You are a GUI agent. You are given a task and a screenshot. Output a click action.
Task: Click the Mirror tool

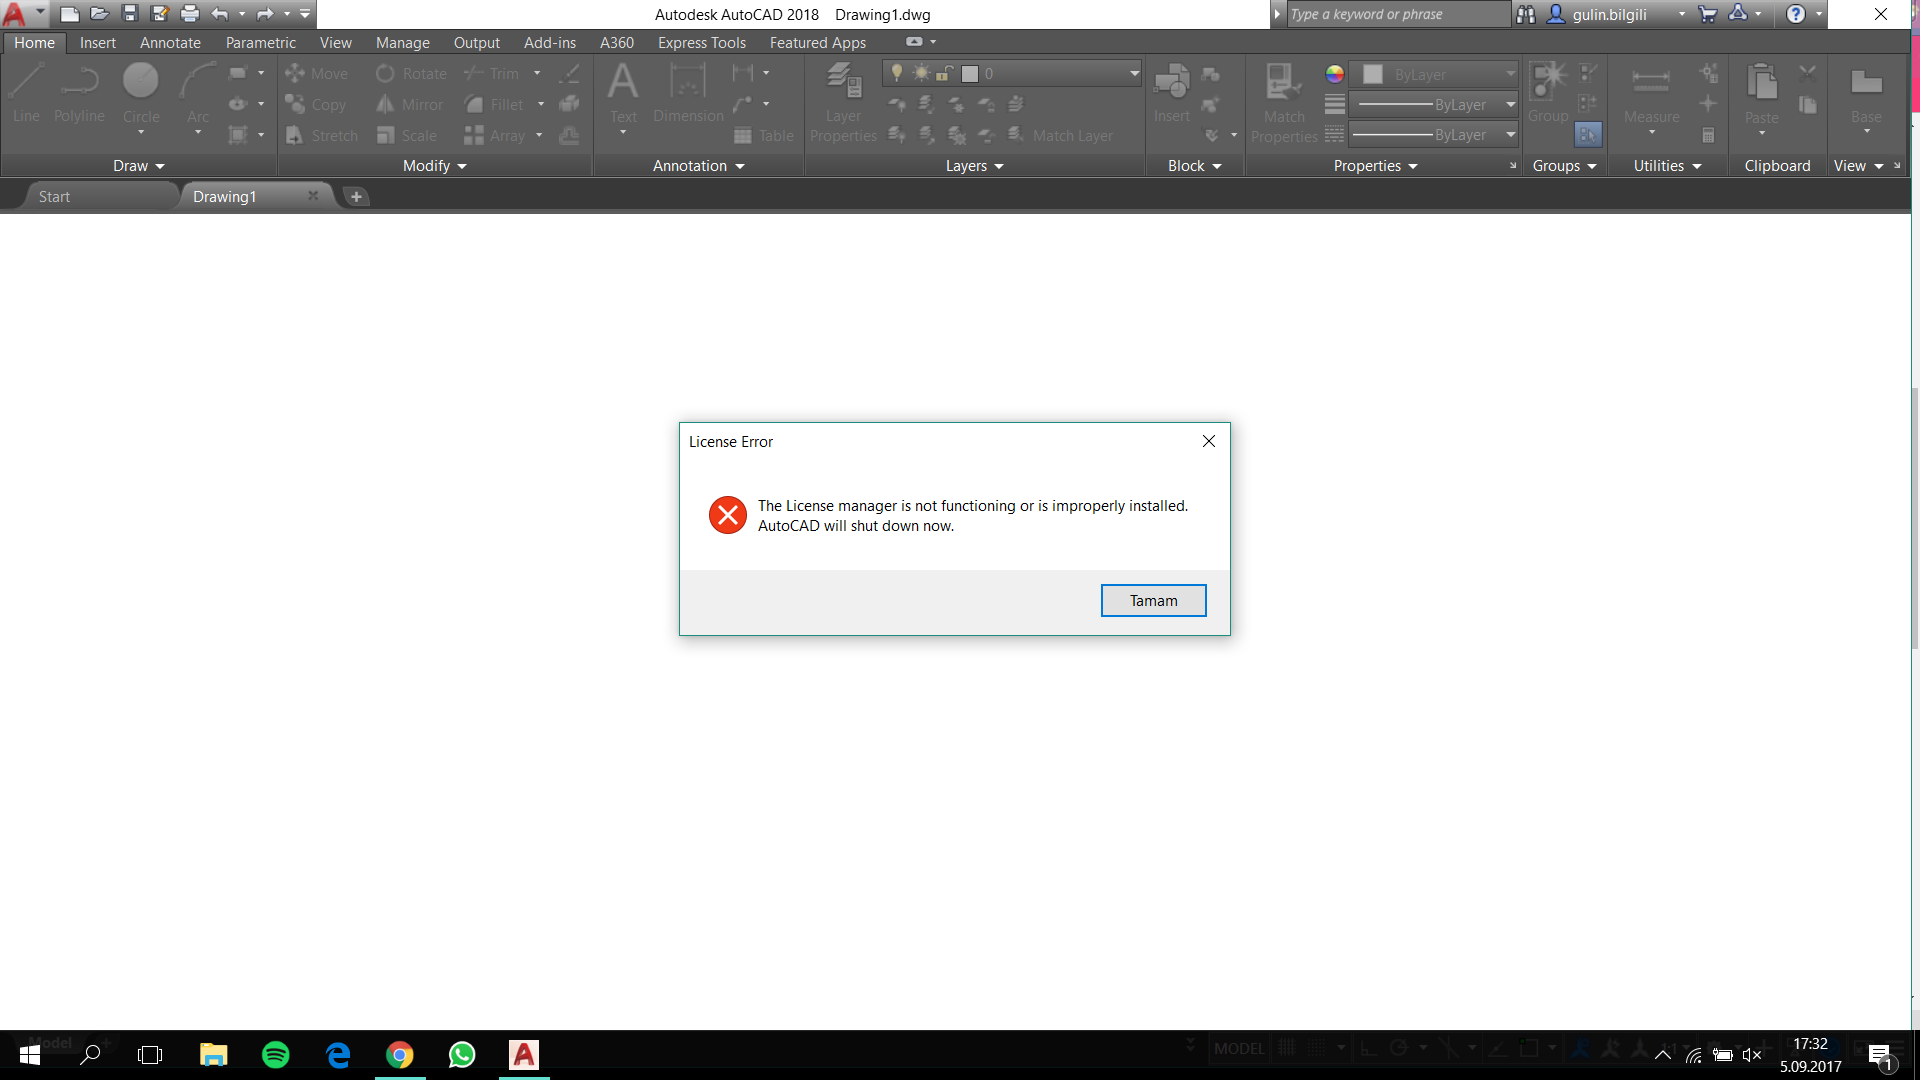pyautogui.click(x=410, y=105)
